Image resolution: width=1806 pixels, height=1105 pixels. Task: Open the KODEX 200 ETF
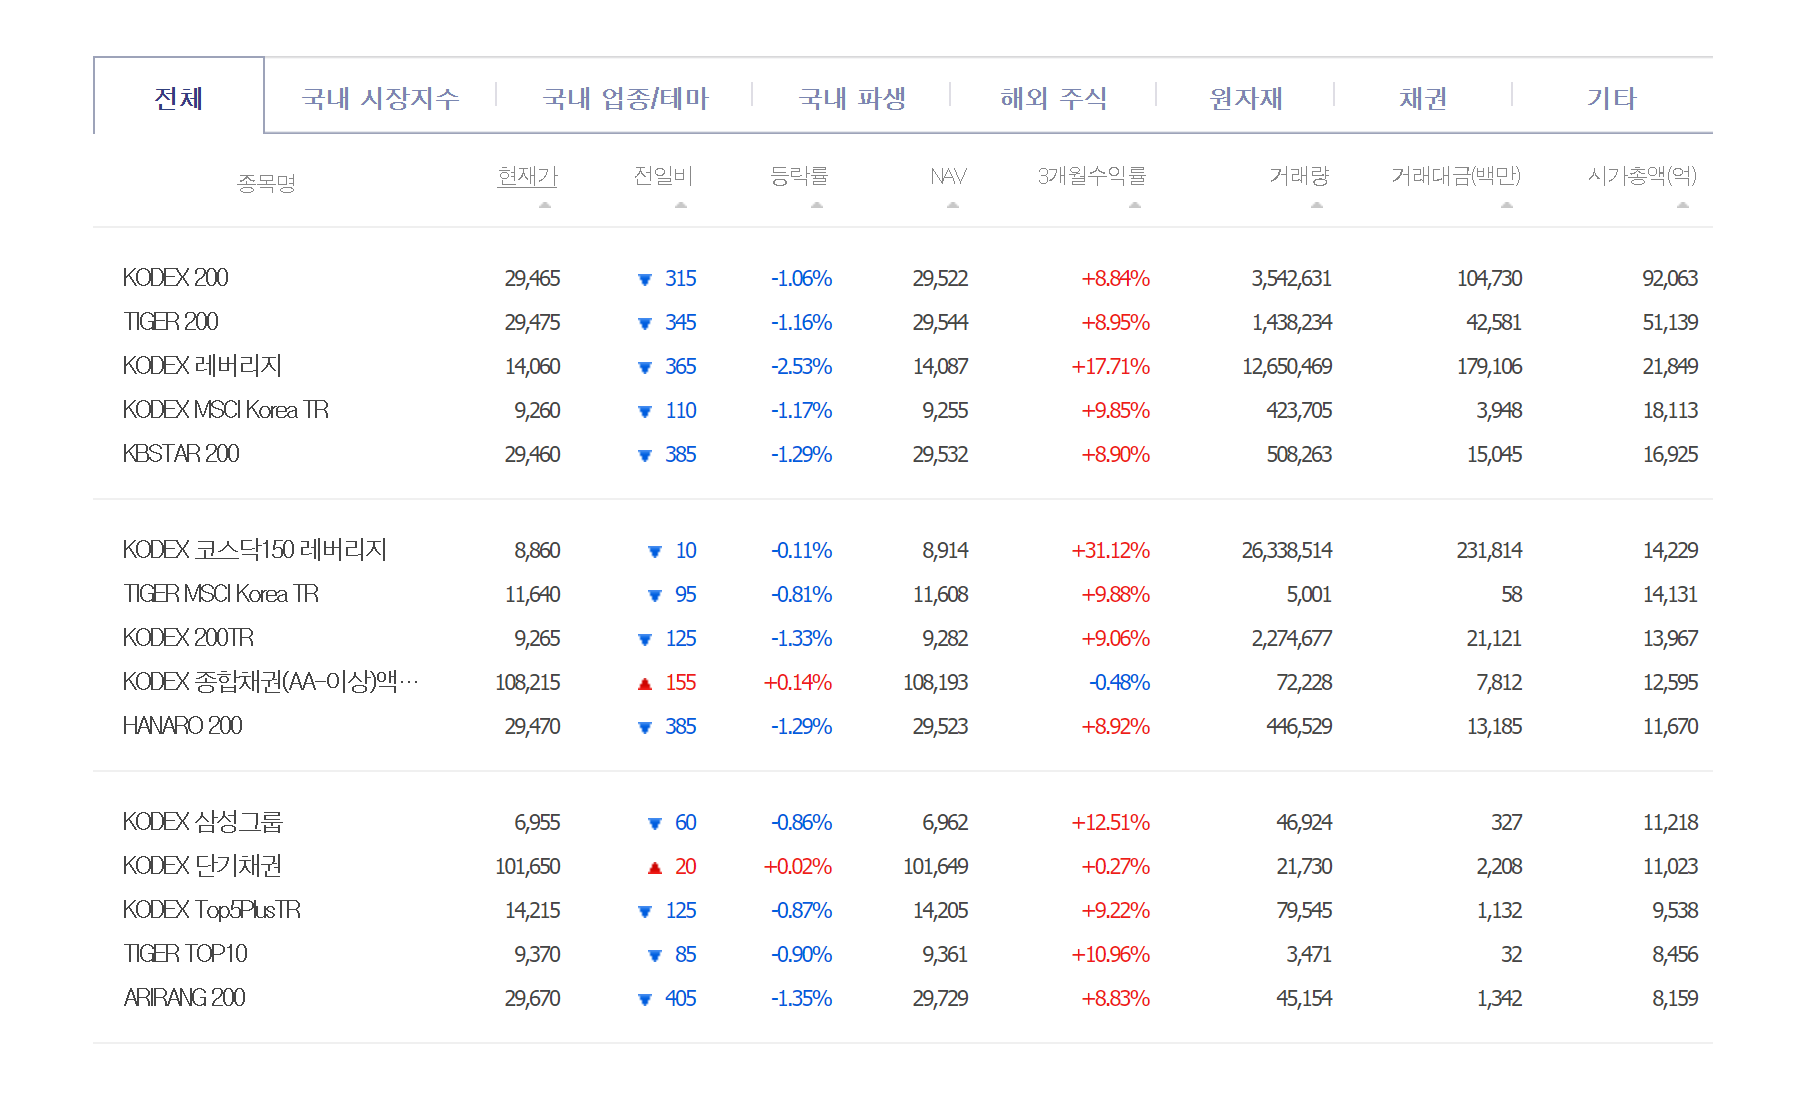coord(175,278)
